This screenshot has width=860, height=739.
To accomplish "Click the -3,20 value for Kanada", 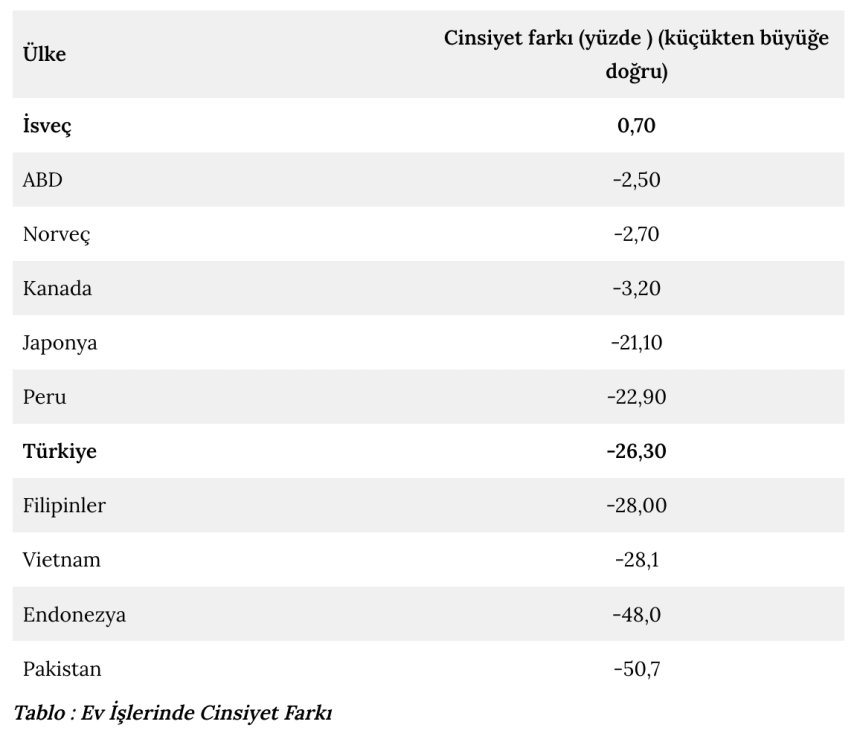I will click(636, 289).
